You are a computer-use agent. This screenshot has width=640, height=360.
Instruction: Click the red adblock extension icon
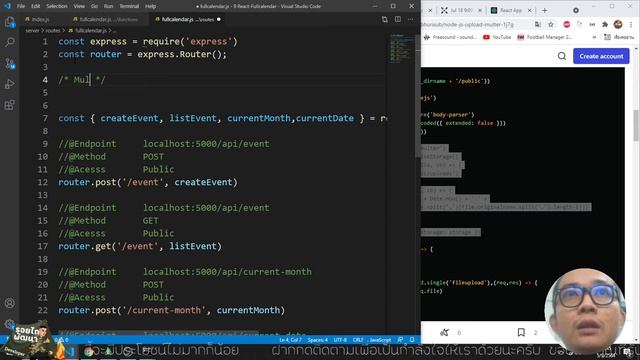tap(567, 24)
